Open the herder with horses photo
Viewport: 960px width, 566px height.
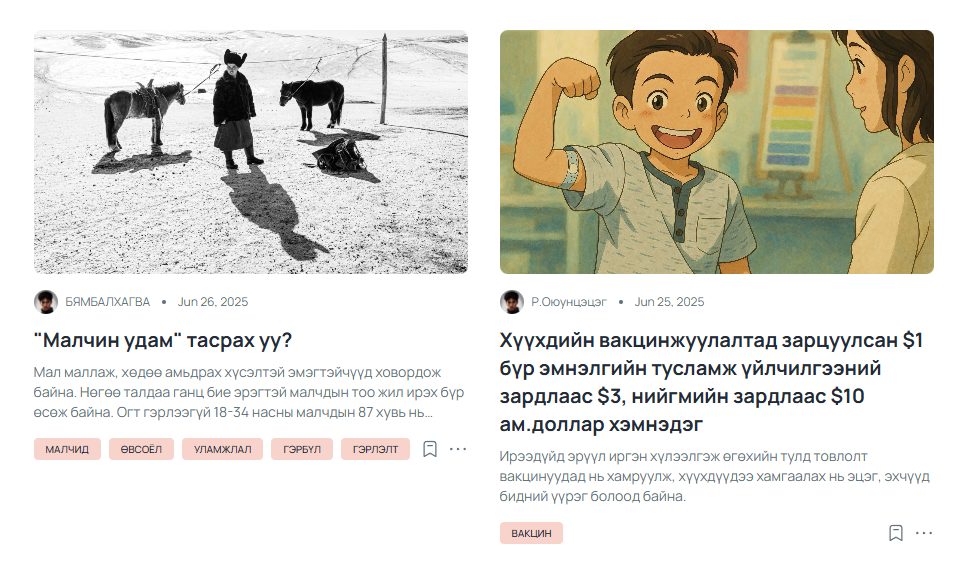[x=251, y=151]
